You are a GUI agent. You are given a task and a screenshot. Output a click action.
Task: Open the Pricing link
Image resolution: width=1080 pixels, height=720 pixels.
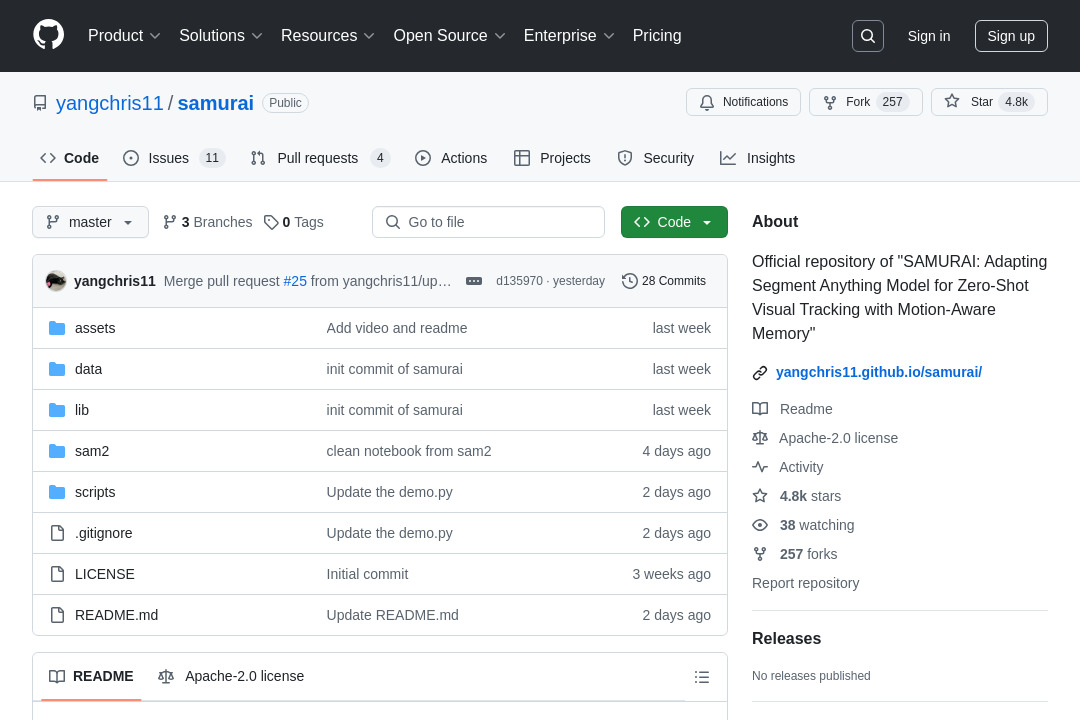tap(657, 36)
